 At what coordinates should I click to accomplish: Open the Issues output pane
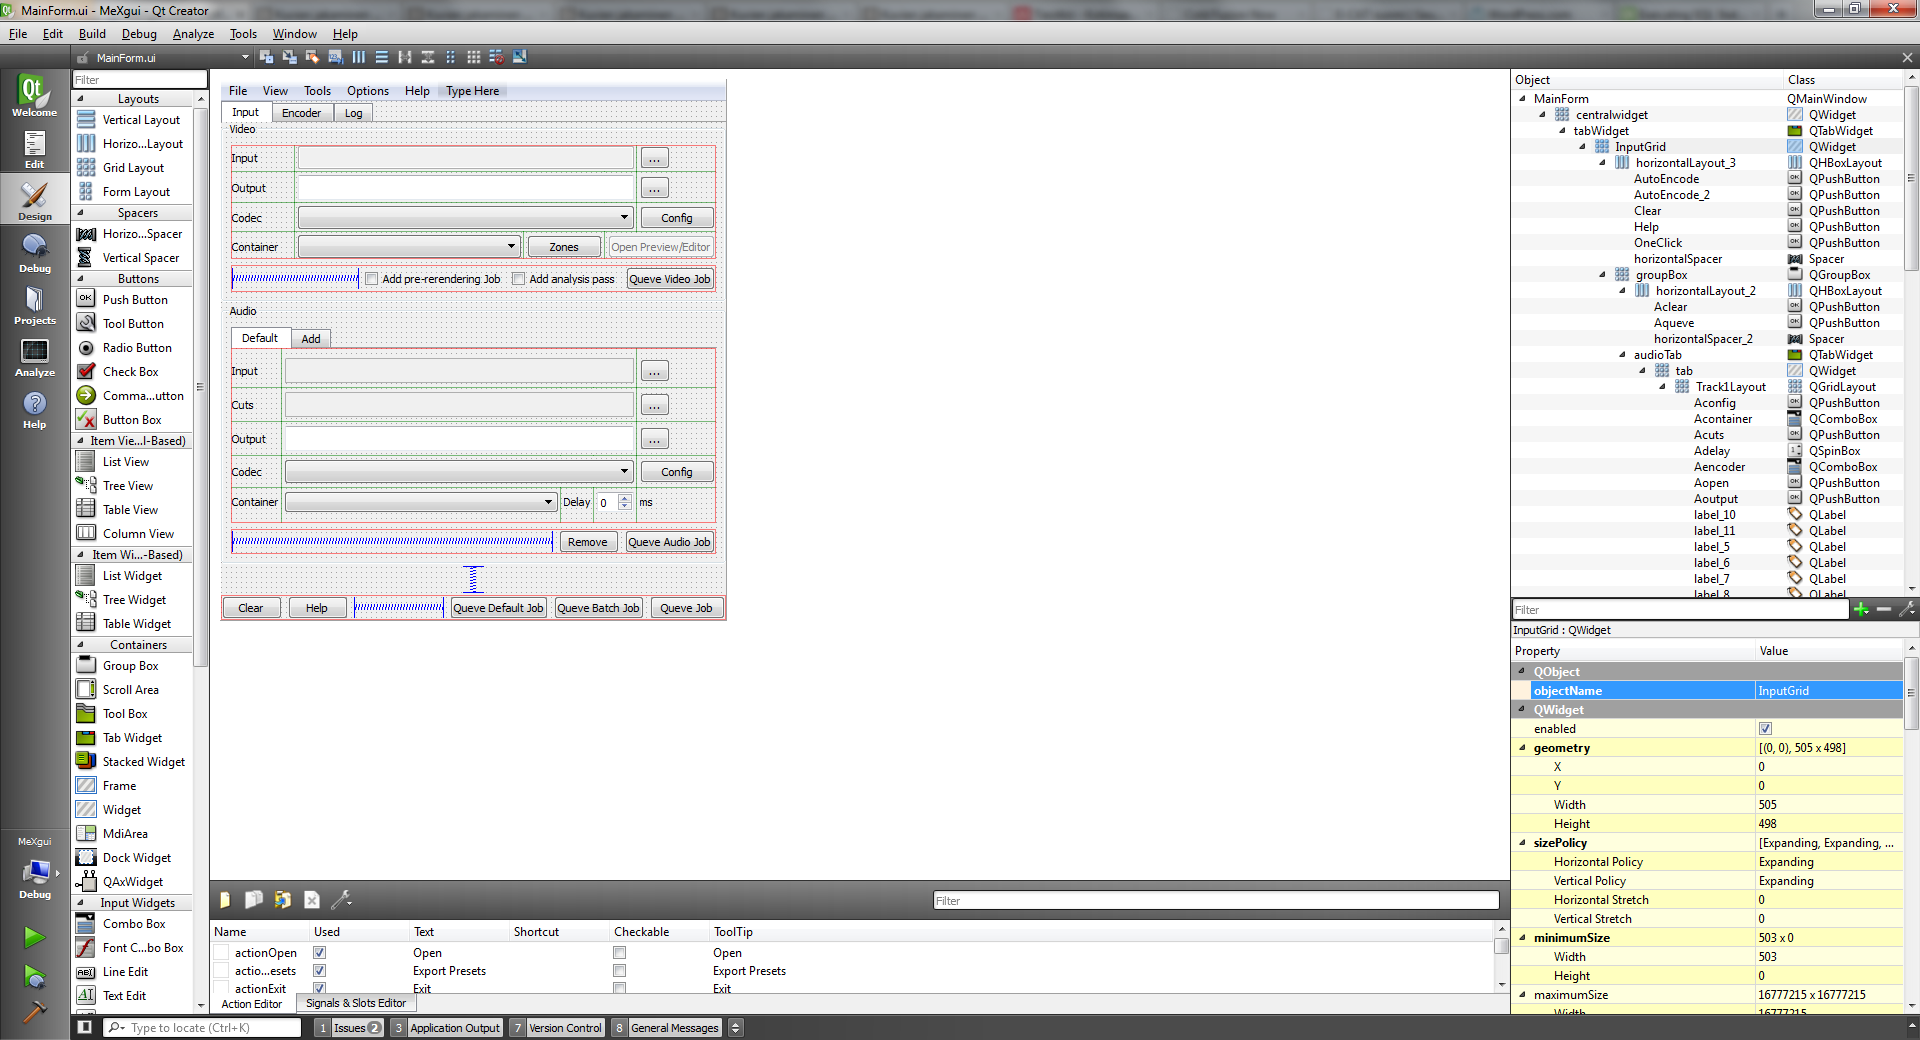pyautogui.click(x=348, y=1028)
